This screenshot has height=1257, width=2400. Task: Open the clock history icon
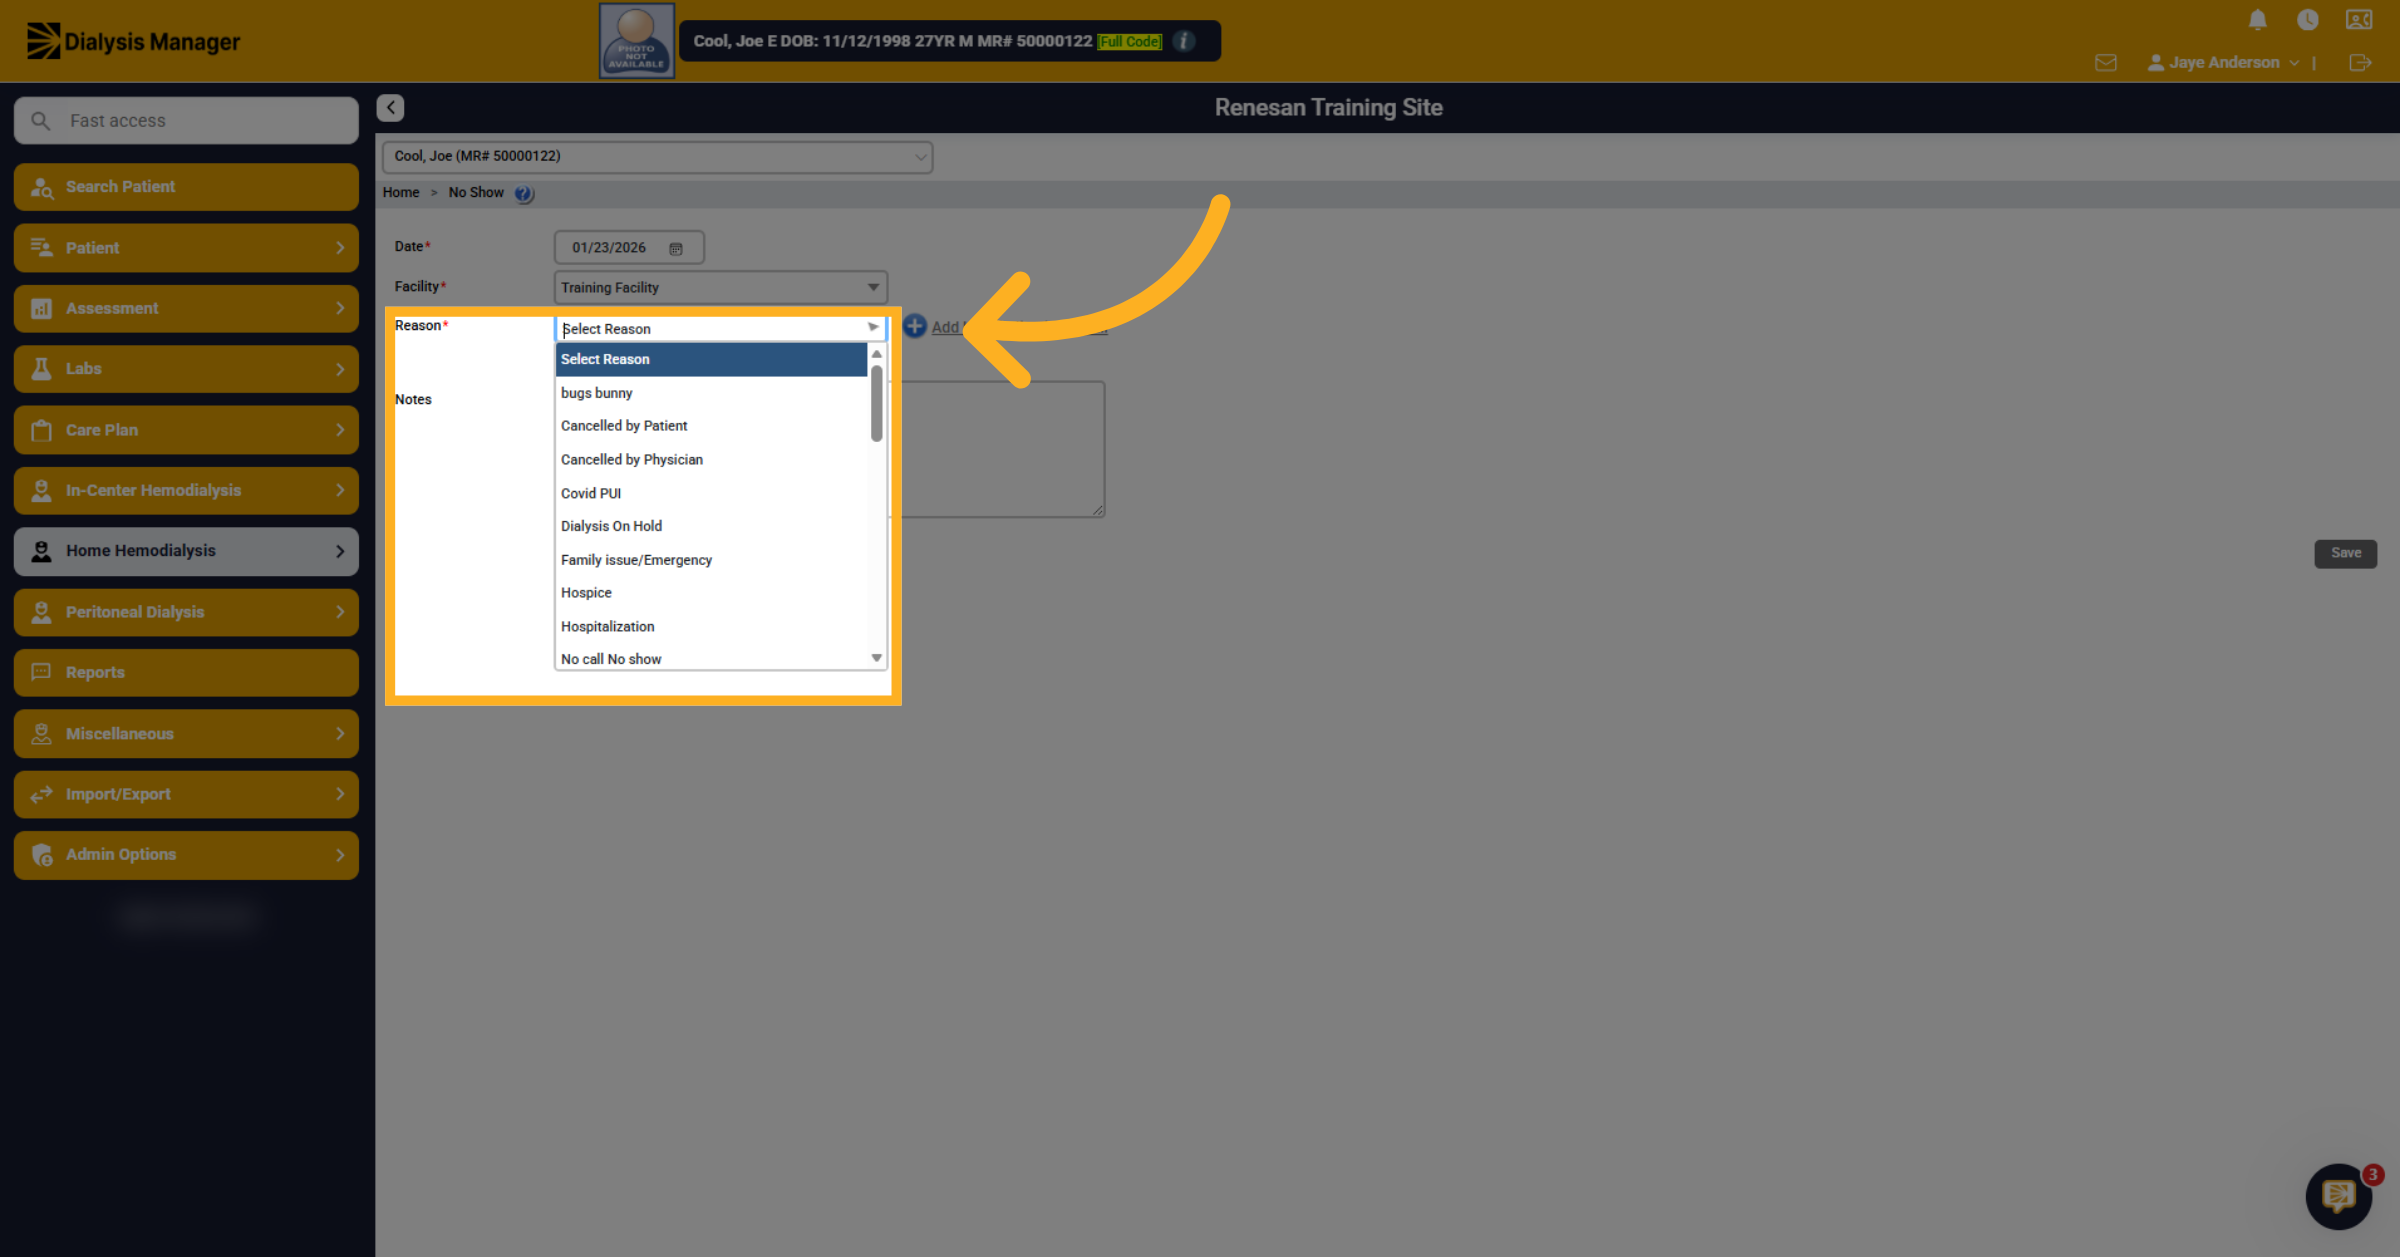[2307, 20]
